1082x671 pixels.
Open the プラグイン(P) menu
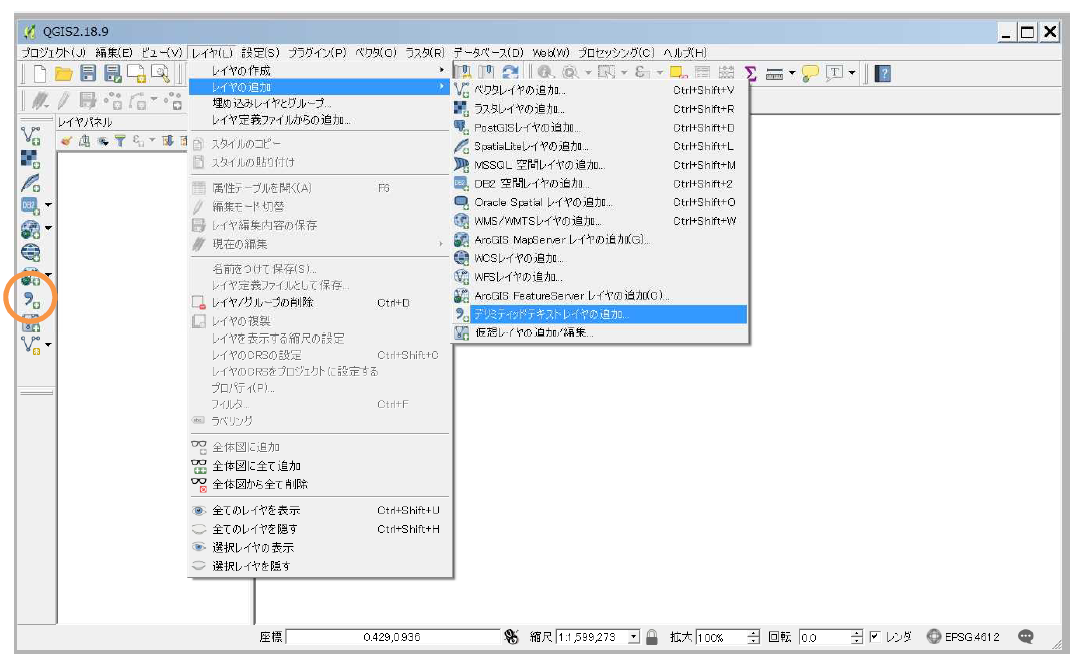pos(317,52)
